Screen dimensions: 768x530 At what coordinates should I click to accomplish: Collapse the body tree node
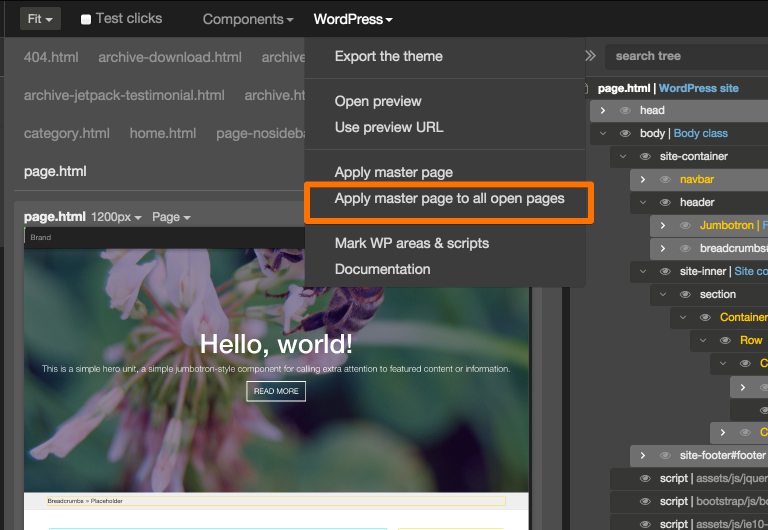pyautogui.click(x=603, y=133)
